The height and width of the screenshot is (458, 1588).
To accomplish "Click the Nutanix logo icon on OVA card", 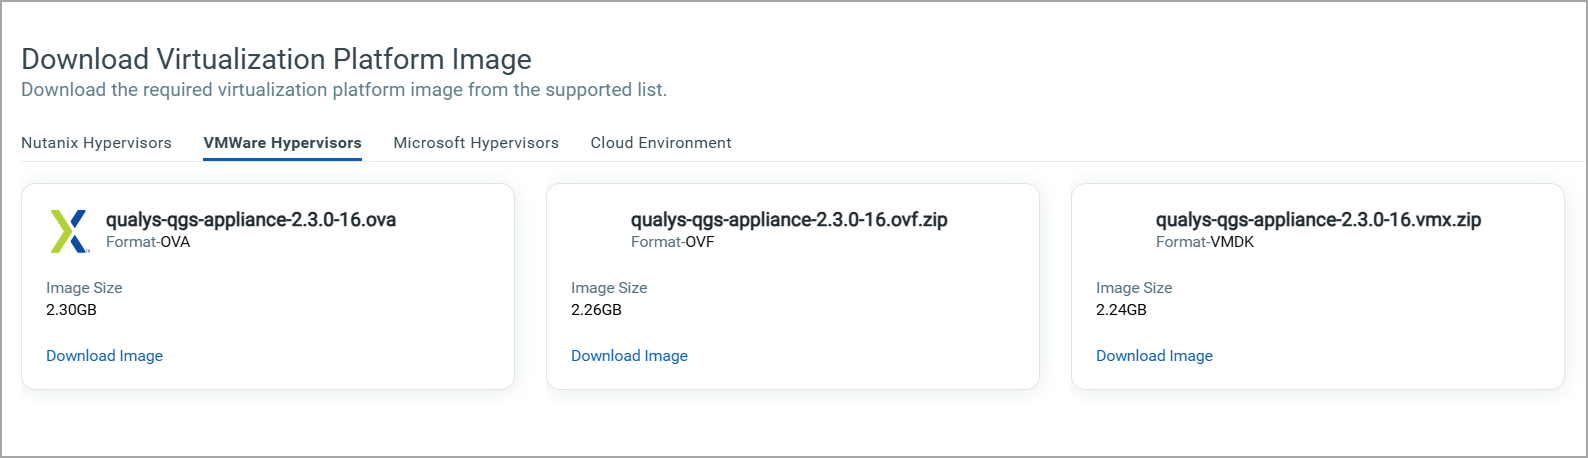I will [x=69, y=231].
